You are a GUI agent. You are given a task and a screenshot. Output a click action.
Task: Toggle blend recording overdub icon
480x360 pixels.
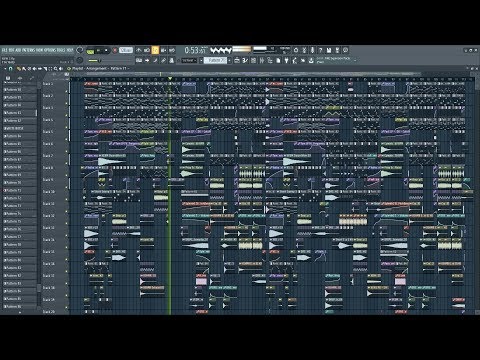(x=163, y=50)
